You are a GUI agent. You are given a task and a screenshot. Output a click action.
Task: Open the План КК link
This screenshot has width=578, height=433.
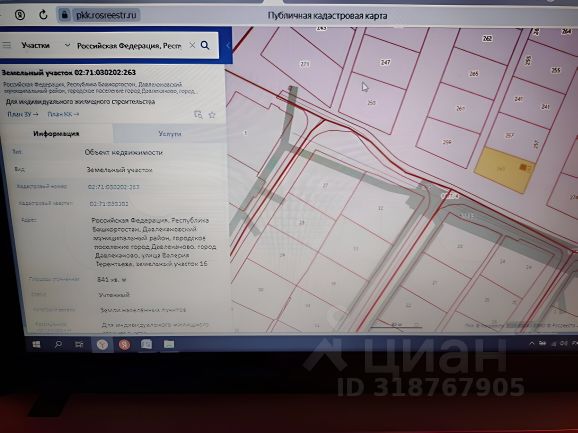click(63, 114)
